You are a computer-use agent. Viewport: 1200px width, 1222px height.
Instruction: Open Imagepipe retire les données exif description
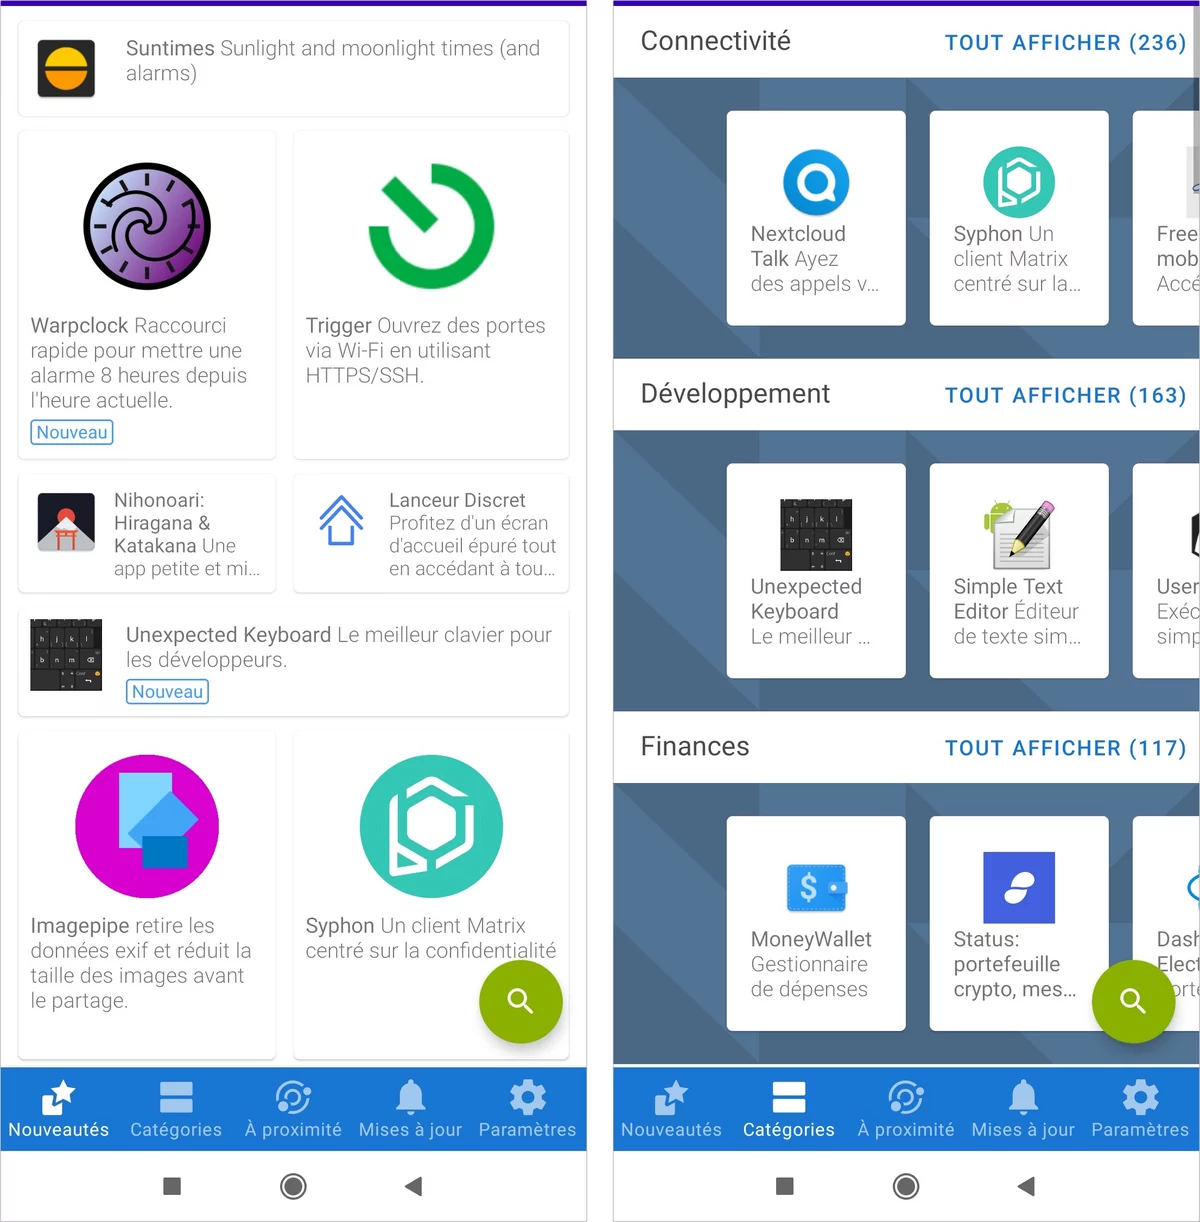tap(140, 963)
